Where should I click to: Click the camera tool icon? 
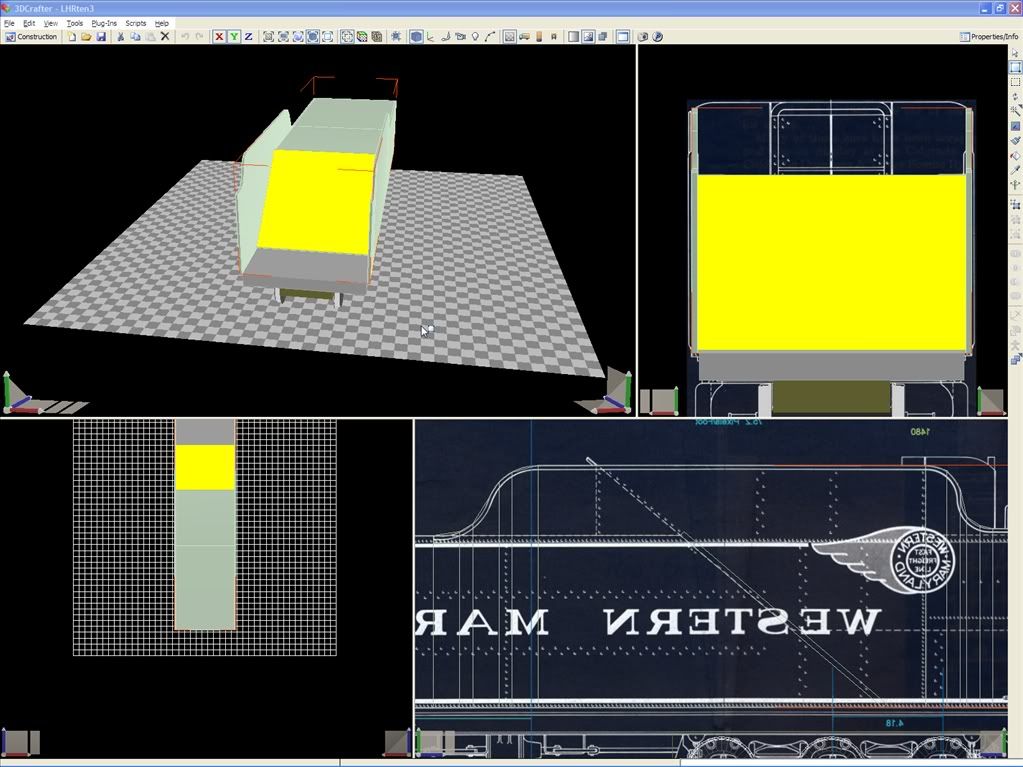tap(461, 37)
